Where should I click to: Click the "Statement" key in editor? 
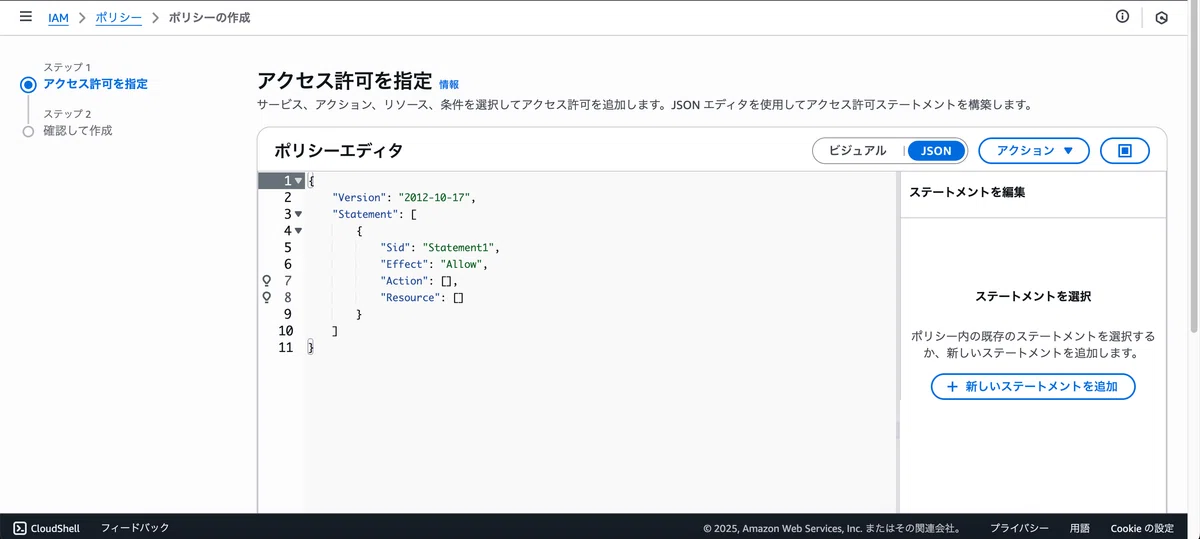pos(365,214)
